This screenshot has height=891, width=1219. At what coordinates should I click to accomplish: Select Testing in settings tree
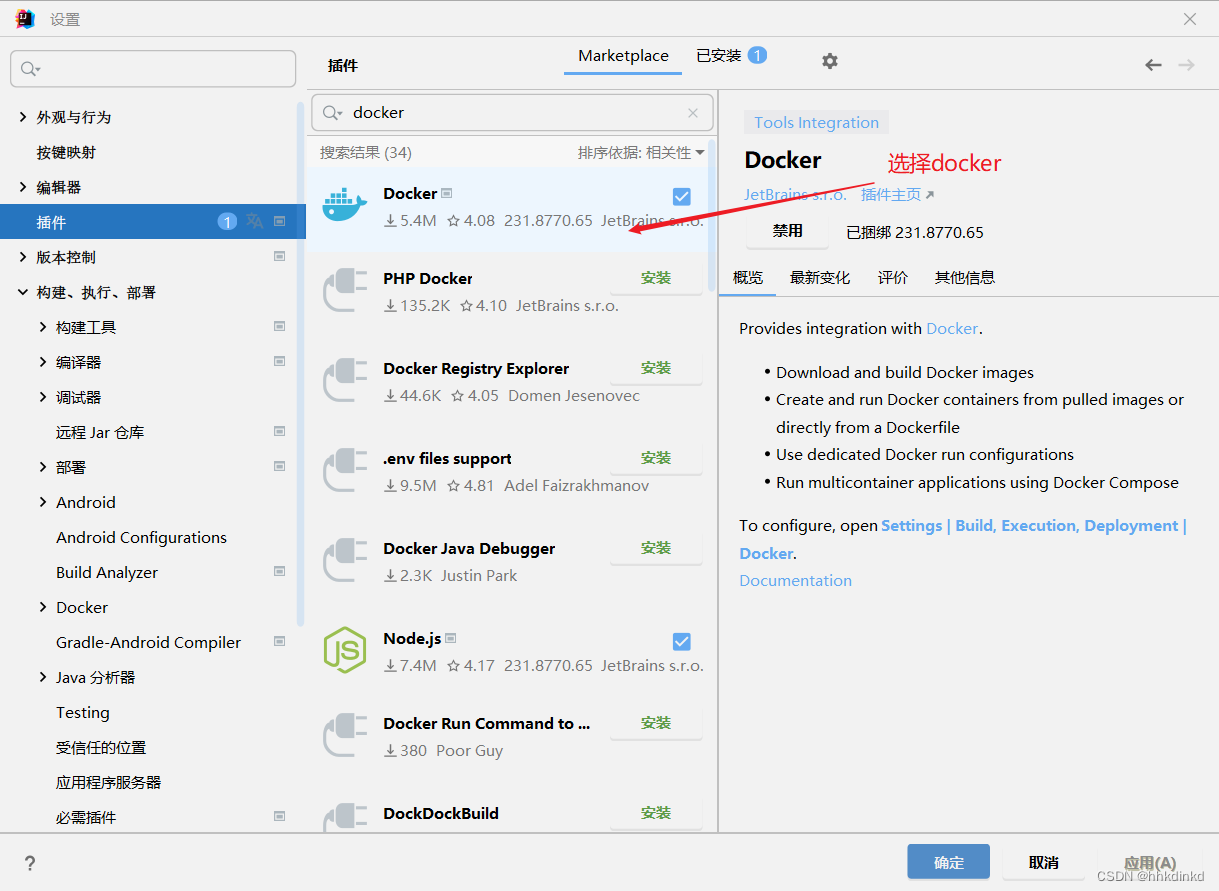coord(83,712)
